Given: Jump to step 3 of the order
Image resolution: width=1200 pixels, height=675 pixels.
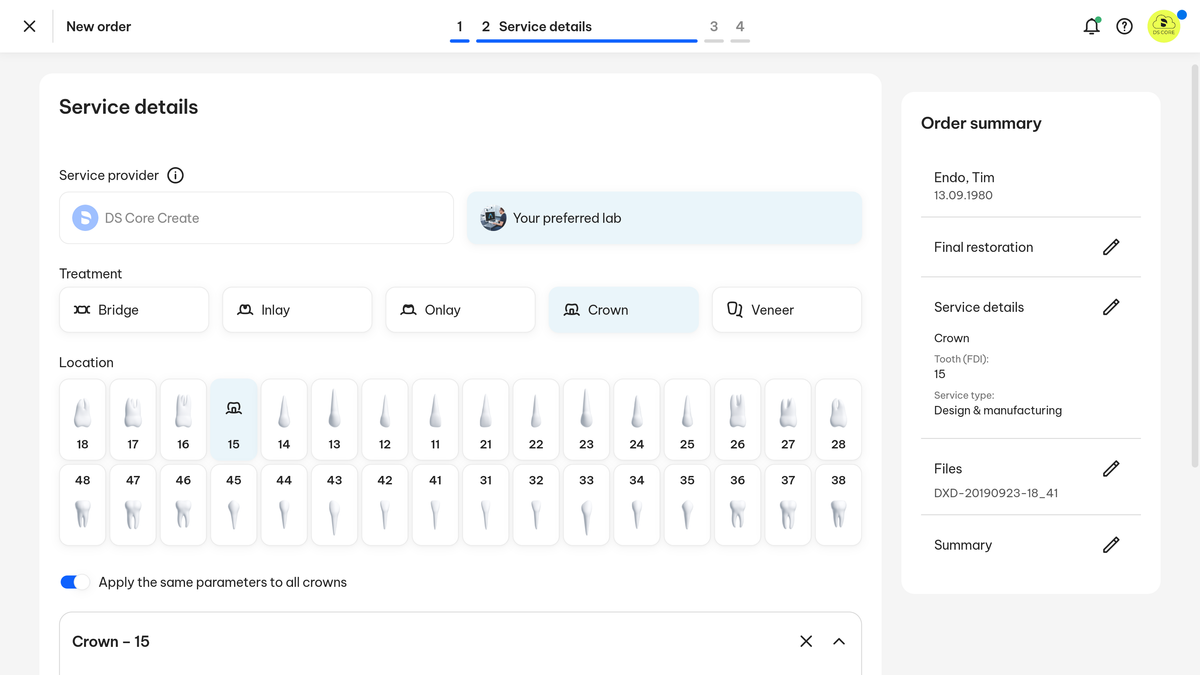Looking at the screenshot, I should point(713,27).
